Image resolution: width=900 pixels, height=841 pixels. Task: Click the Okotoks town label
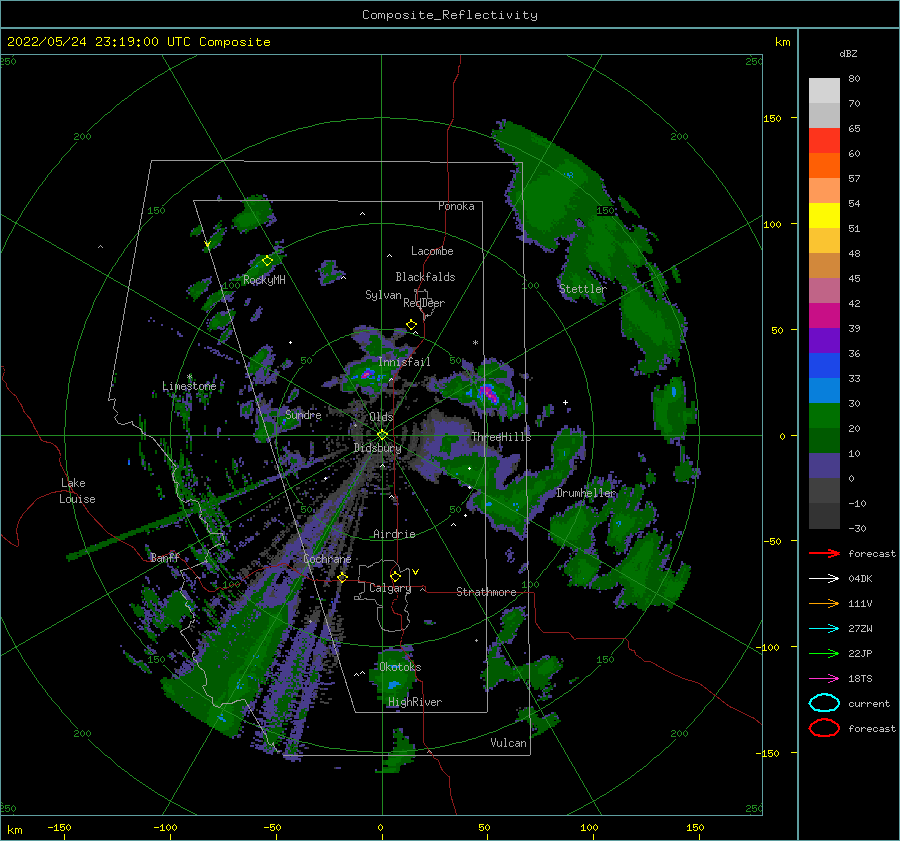[x=400, y=667]
